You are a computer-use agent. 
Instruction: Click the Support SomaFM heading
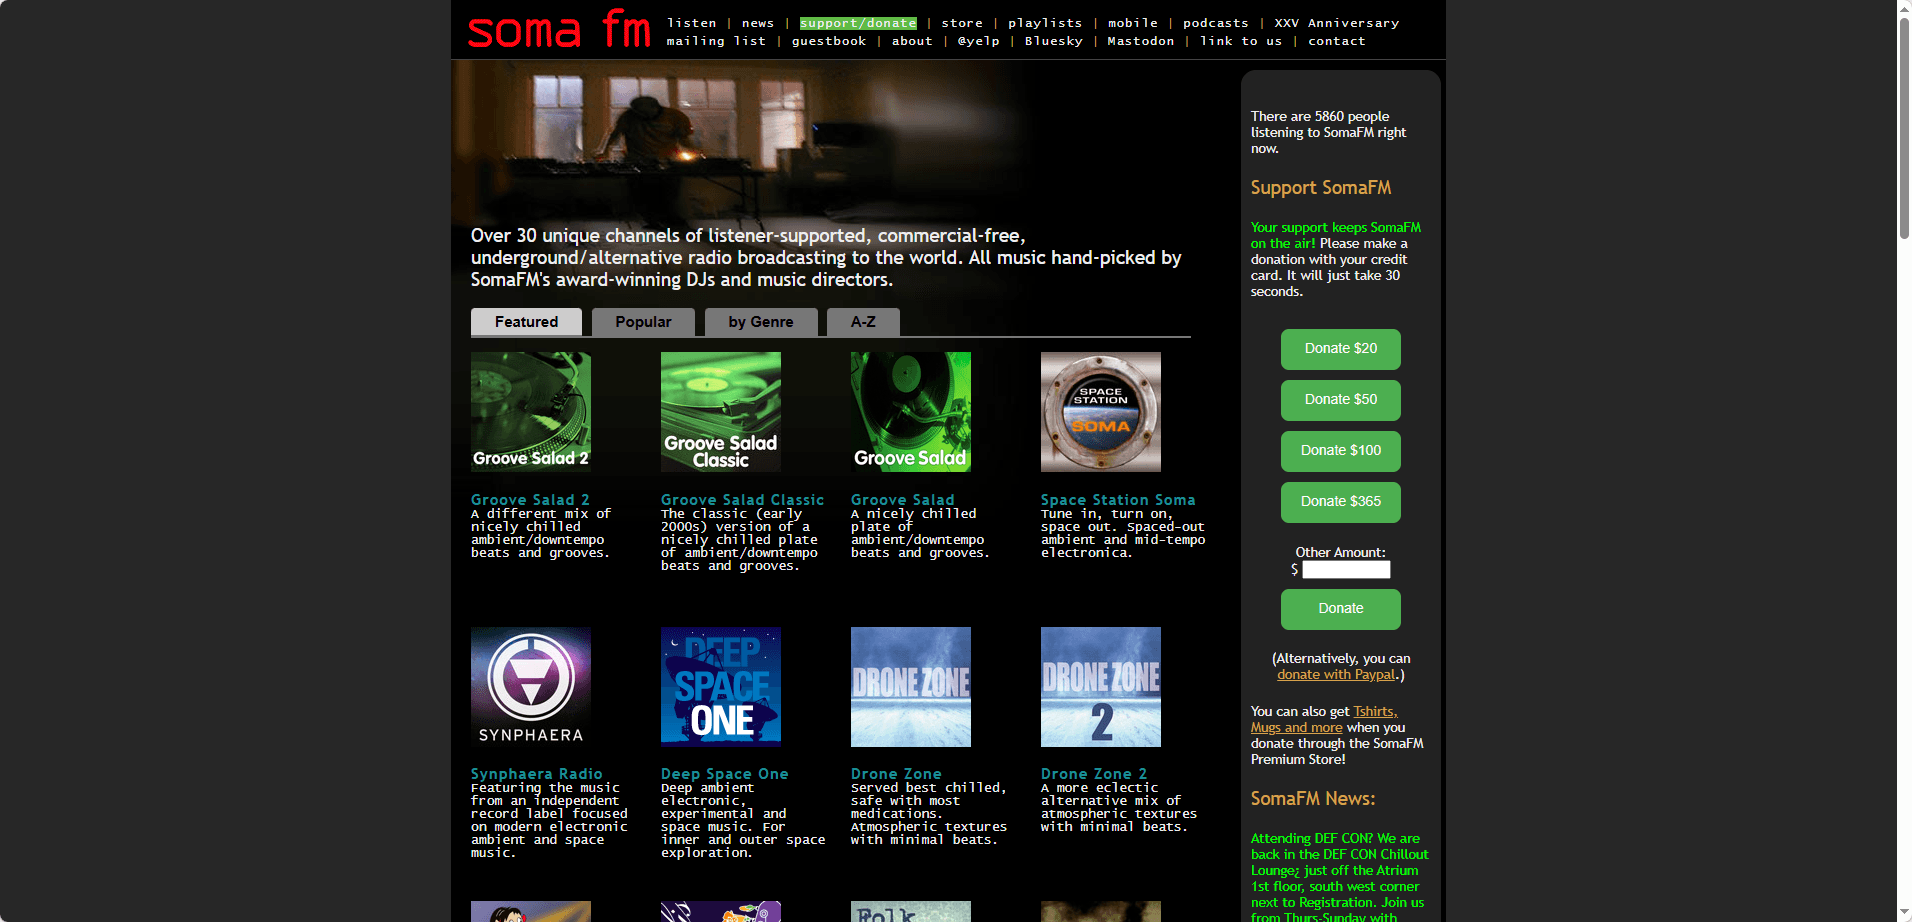tap(1321, 188)
